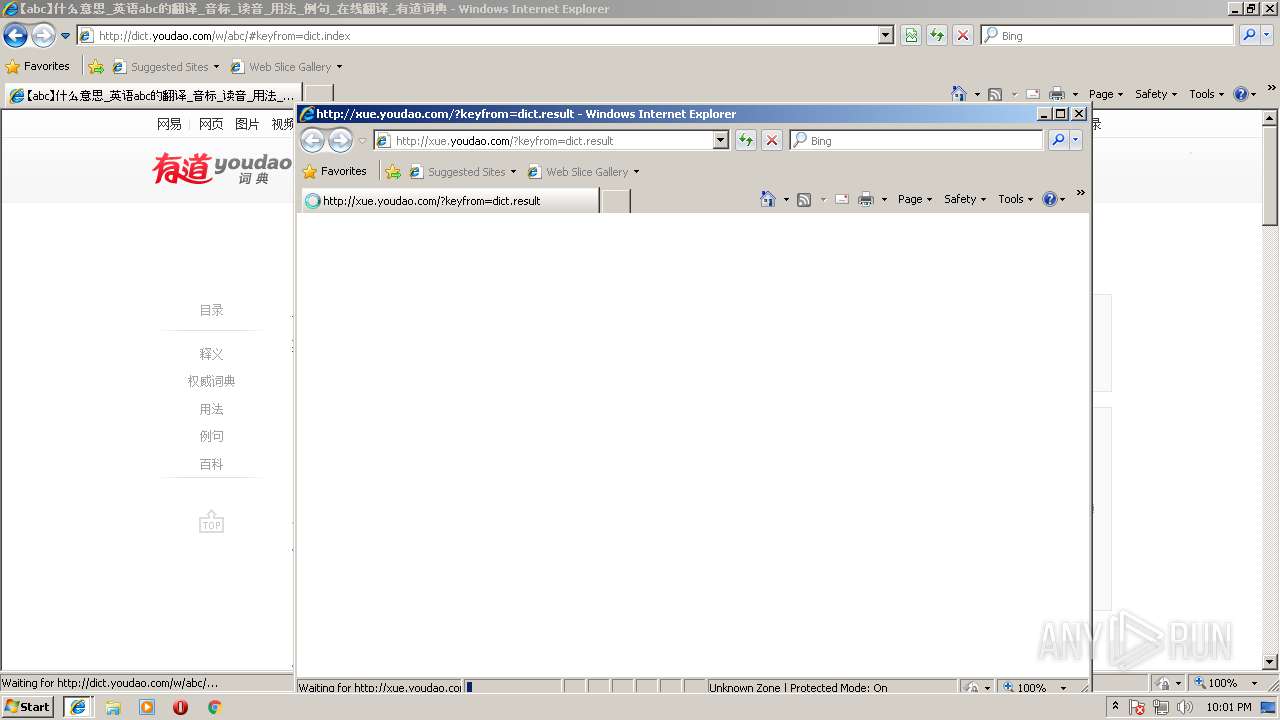Click Refresh icon in background window address bar
This screenshot has width=1280, height=720.
coord(937,36)
